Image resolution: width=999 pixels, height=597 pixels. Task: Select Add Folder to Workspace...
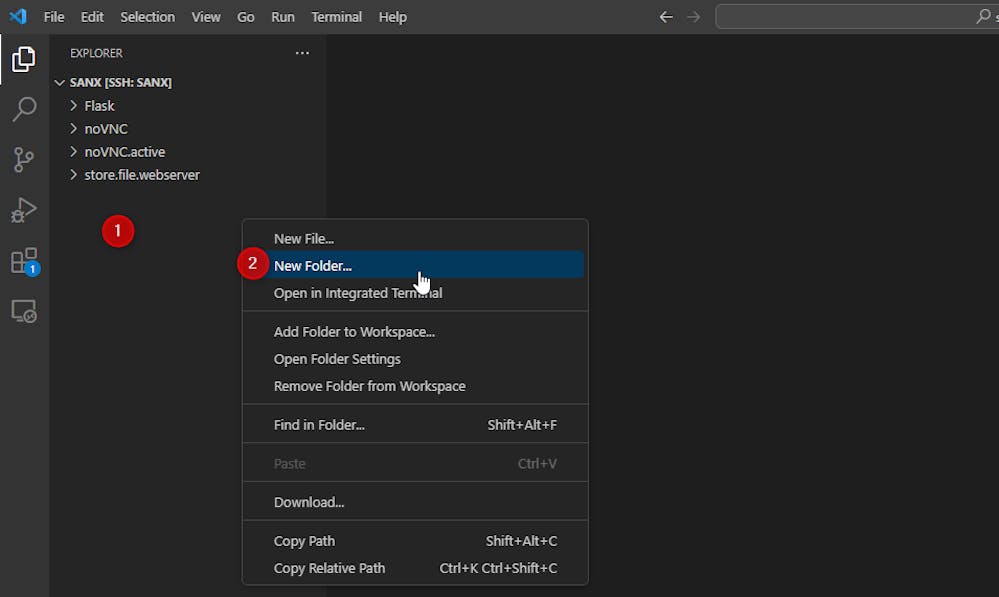(415, 332)
